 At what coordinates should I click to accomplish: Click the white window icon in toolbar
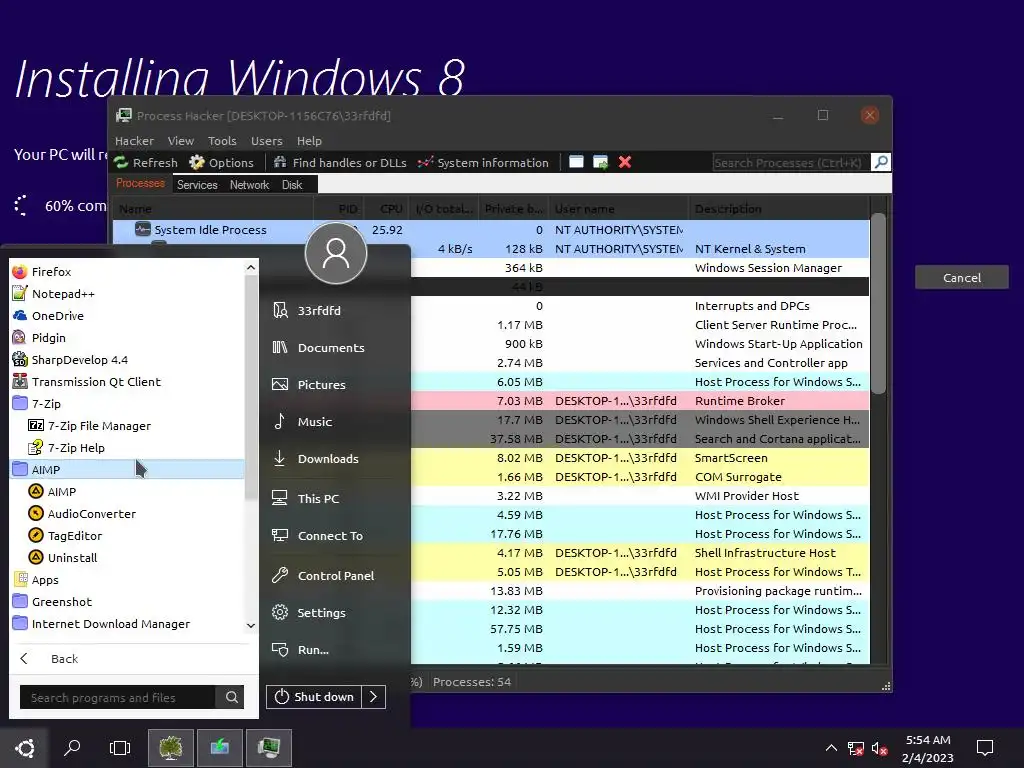point(576,162)
